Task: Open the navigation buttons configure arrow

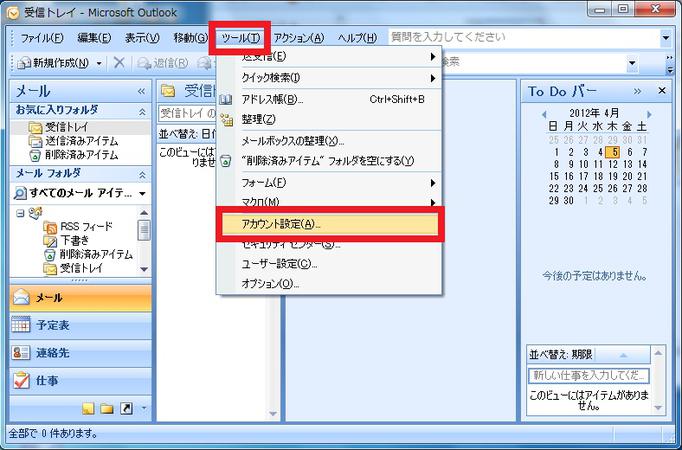Action: [x=144, y=408]
